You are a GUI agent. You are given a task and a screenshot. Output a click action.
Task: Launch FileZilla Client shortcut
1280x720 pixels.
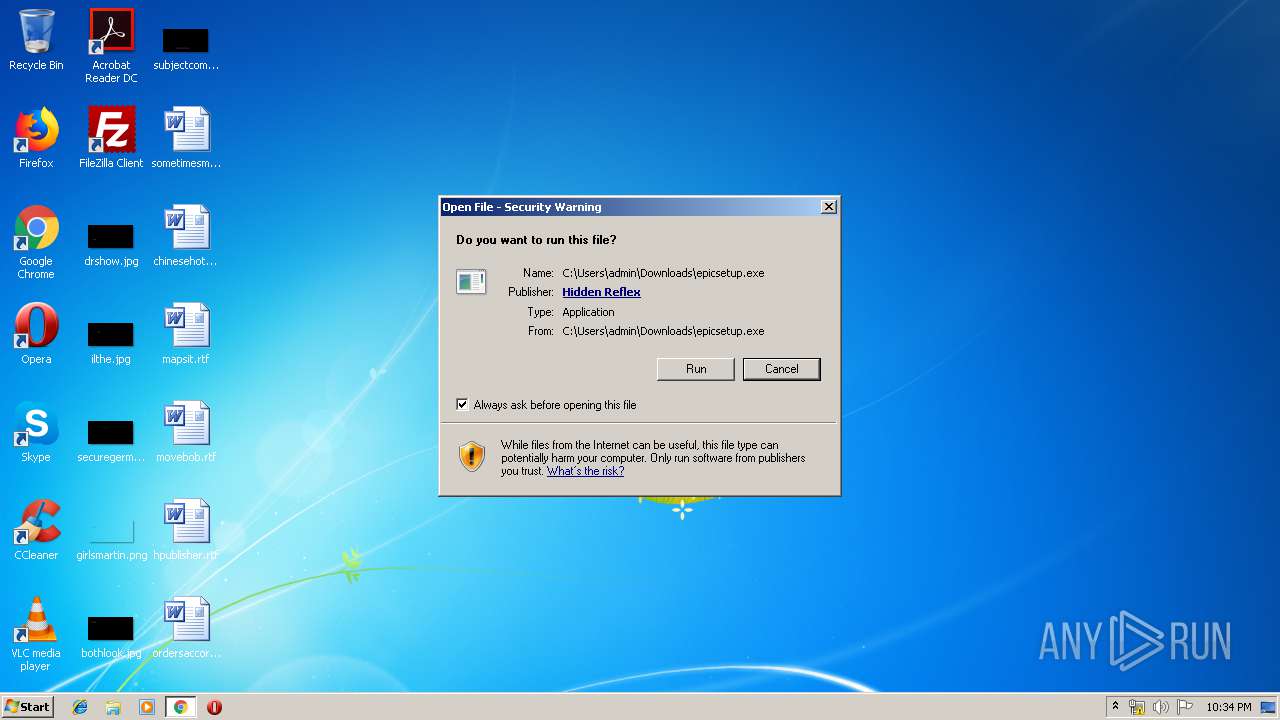coord(111,138)
